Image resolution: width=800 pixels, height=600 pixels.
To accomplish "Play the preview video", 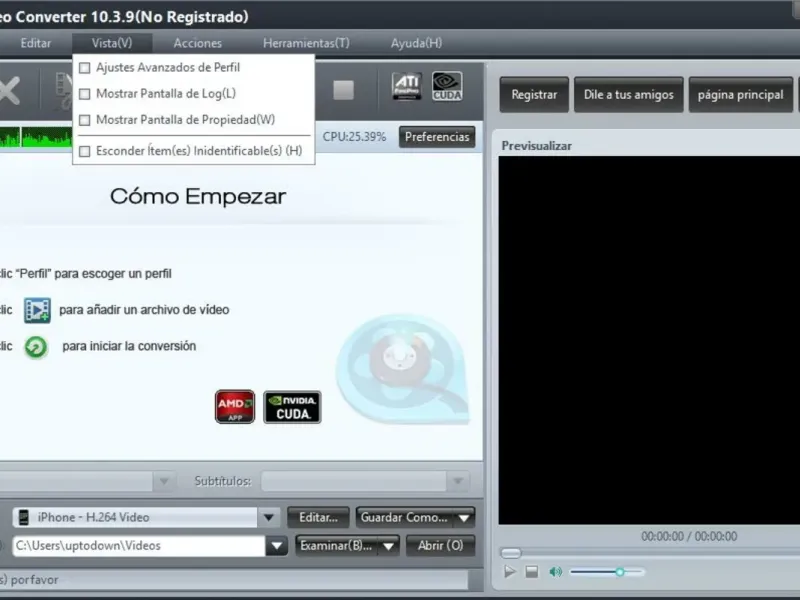I will [510, 571].
